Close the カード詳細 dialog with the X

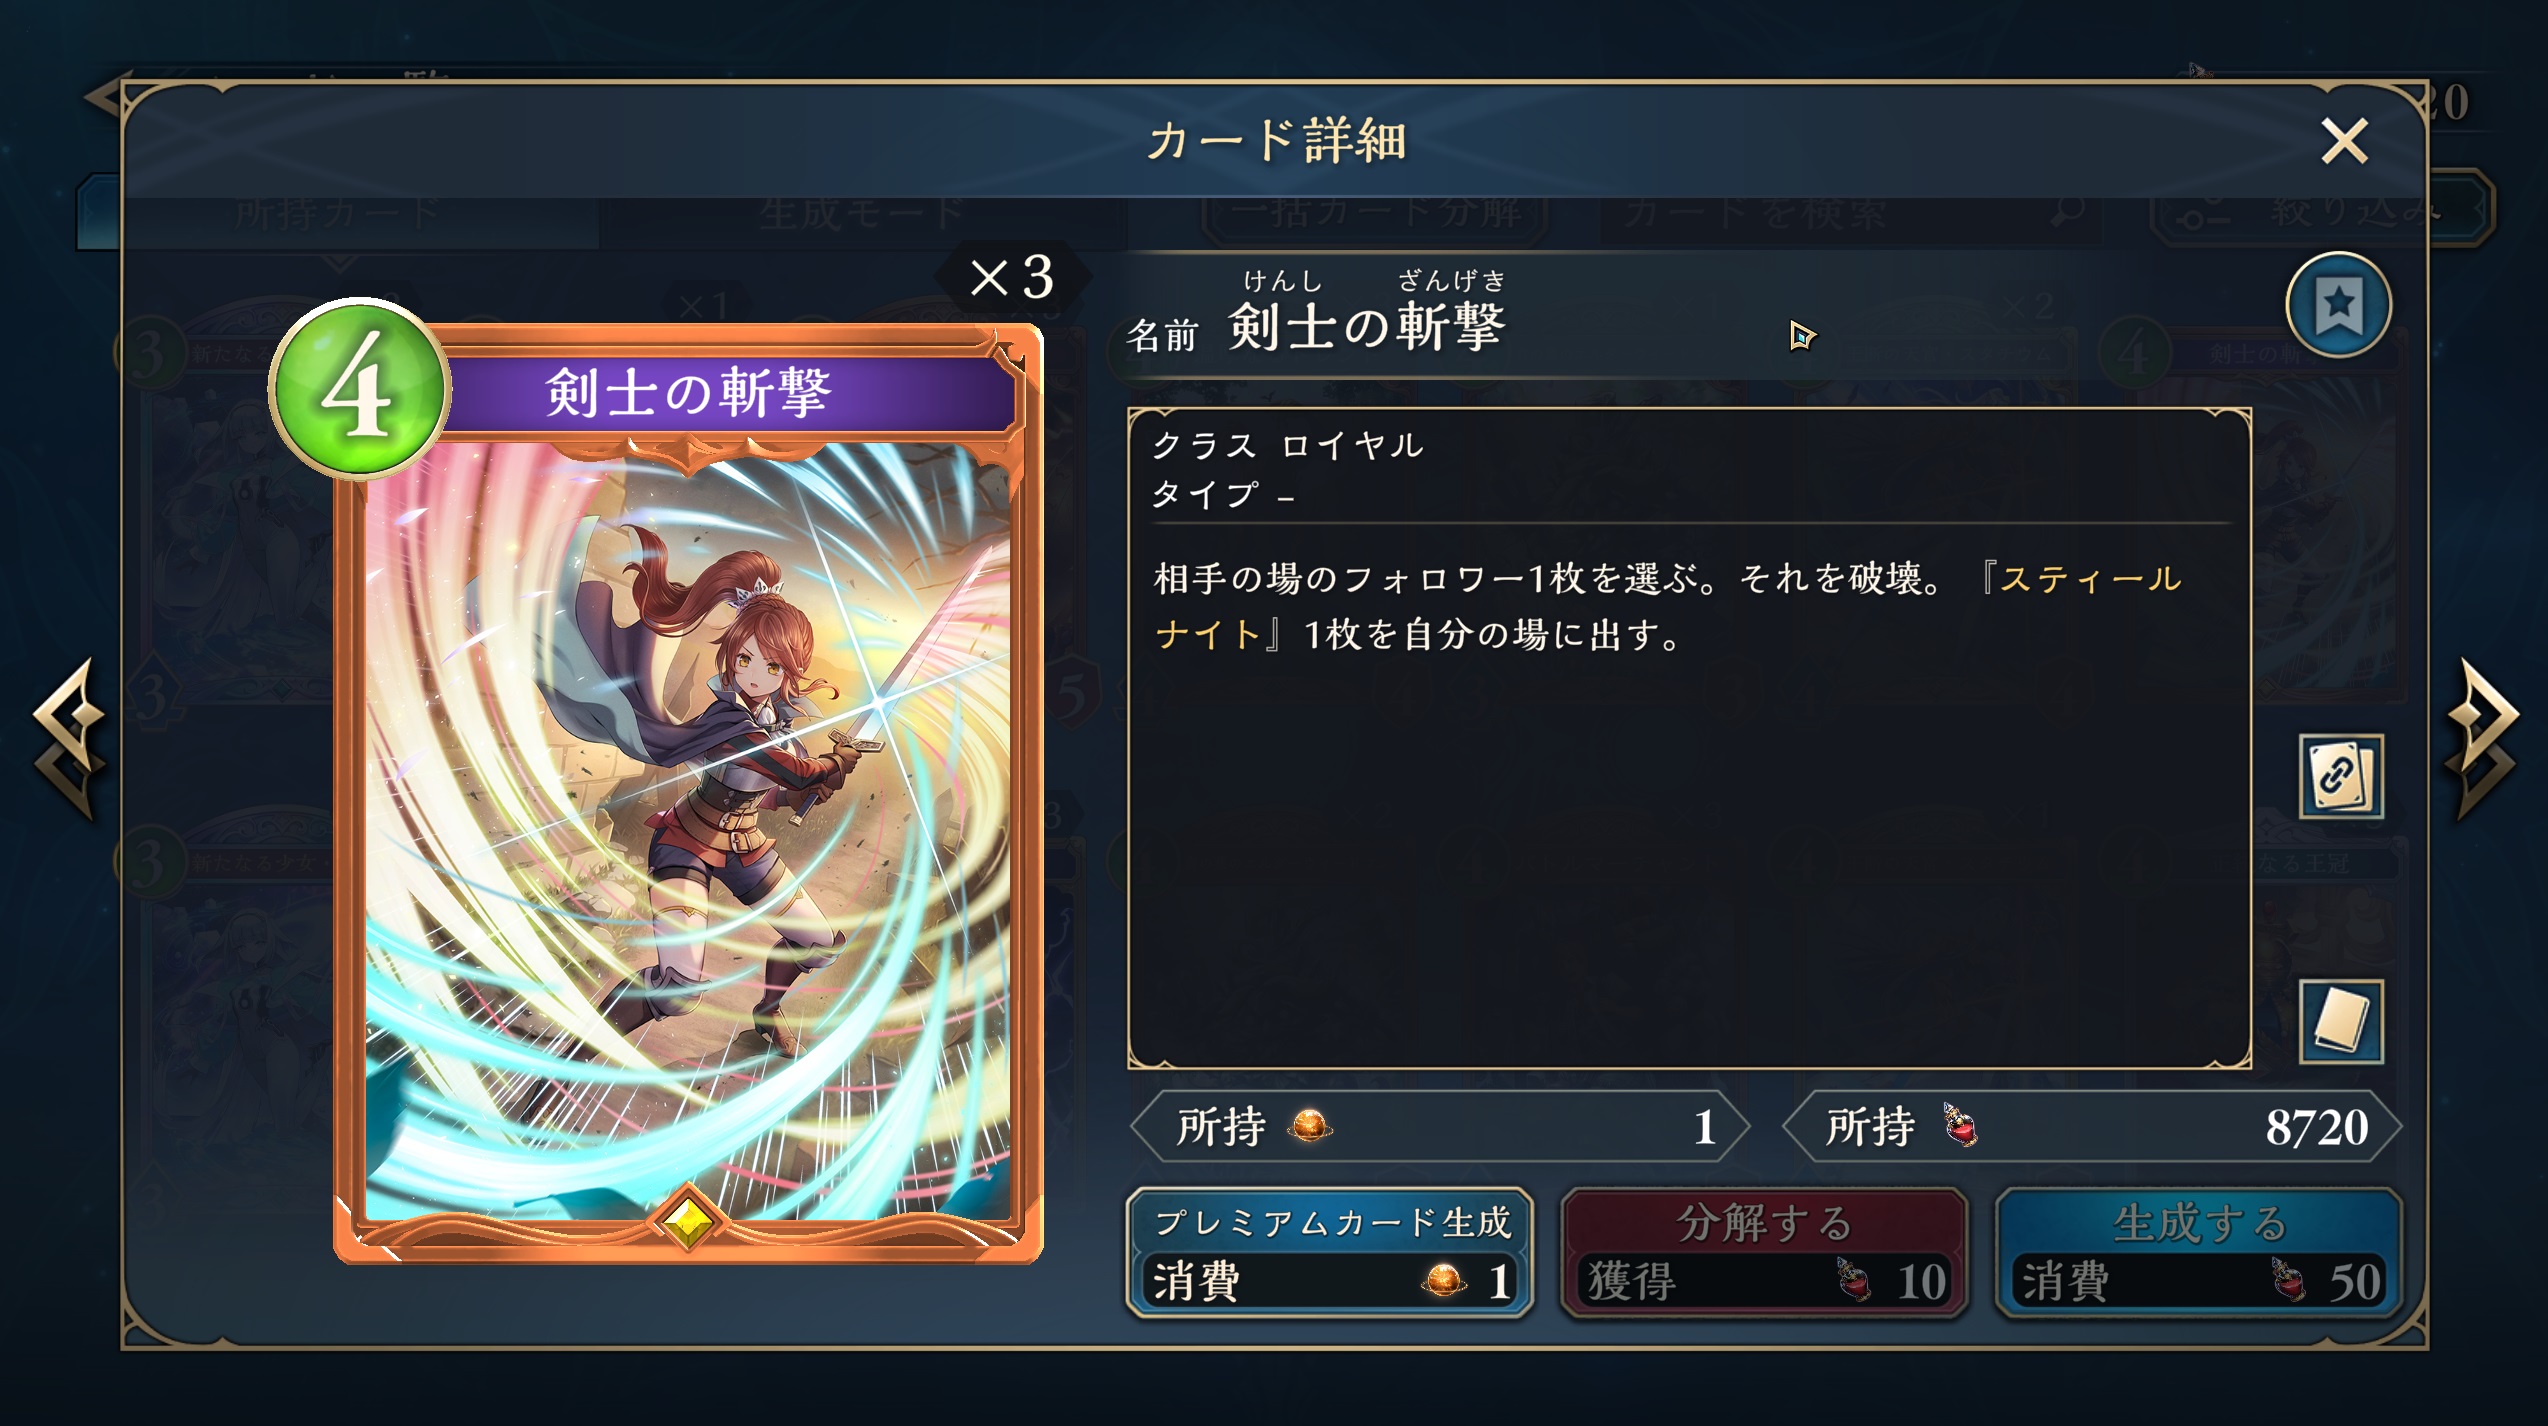pos(2344,141)
